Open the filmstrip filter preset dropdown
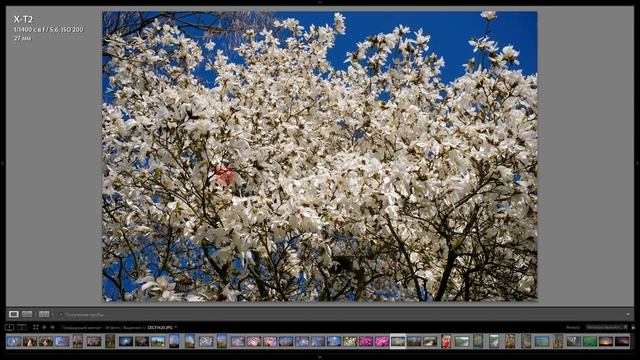Image resolution: width=640 pixels, height=360 pixels. (x=606, y=327)
